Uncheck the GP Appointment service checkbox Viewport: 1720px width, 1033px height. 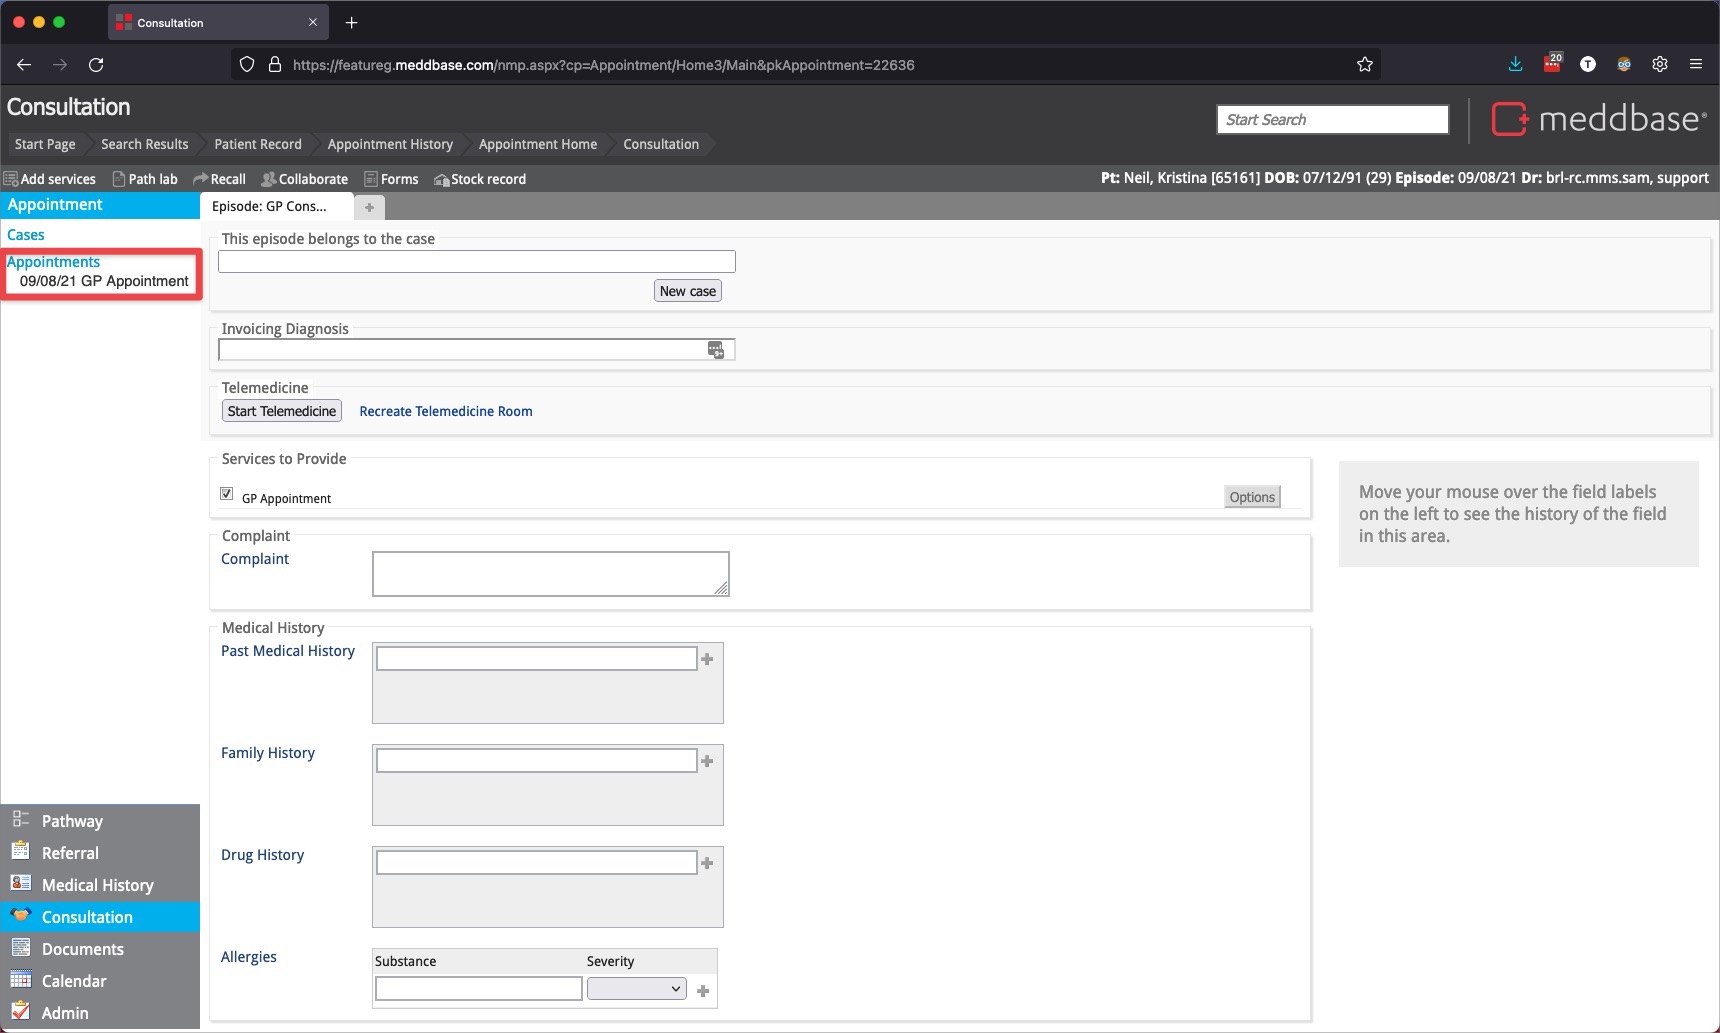pyautogui.click(x=227, y=494)
